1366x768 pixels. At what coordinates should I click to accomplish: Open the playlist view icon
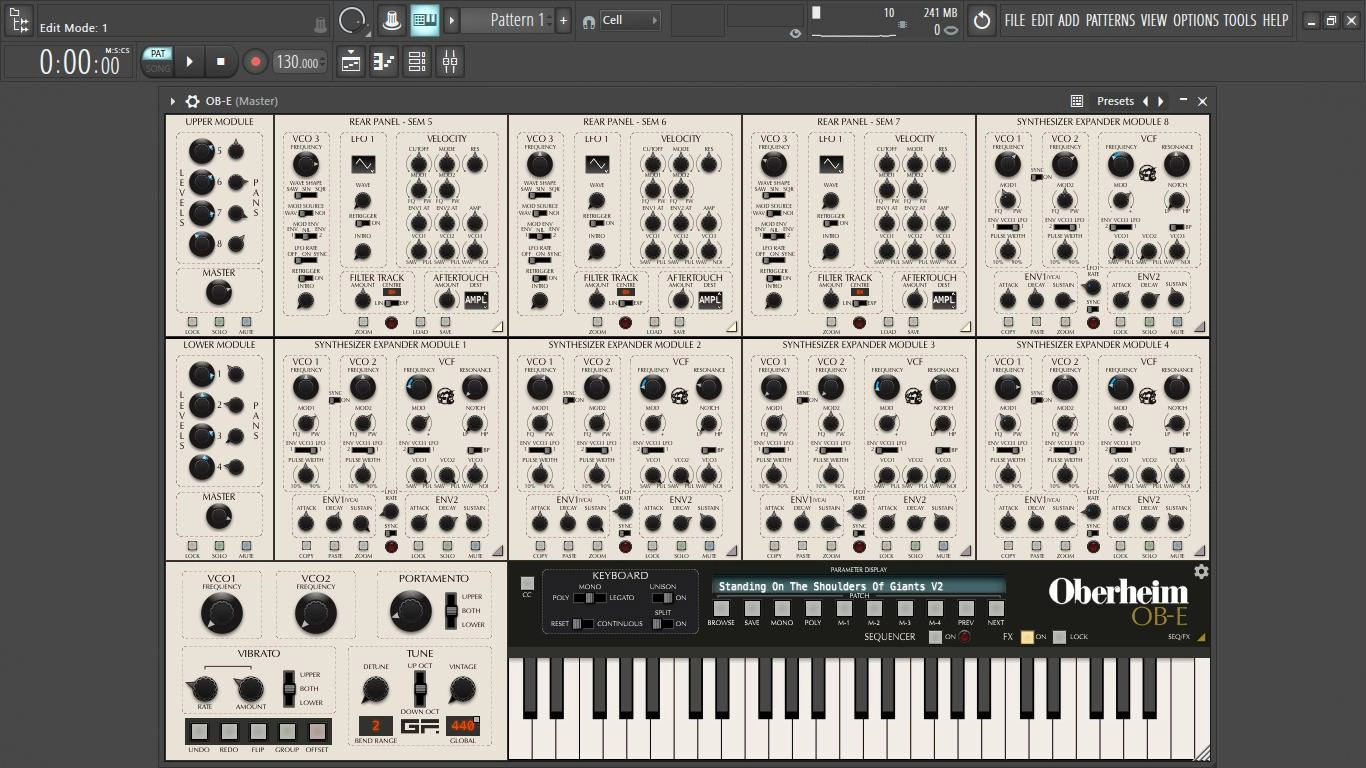[351, 62]
